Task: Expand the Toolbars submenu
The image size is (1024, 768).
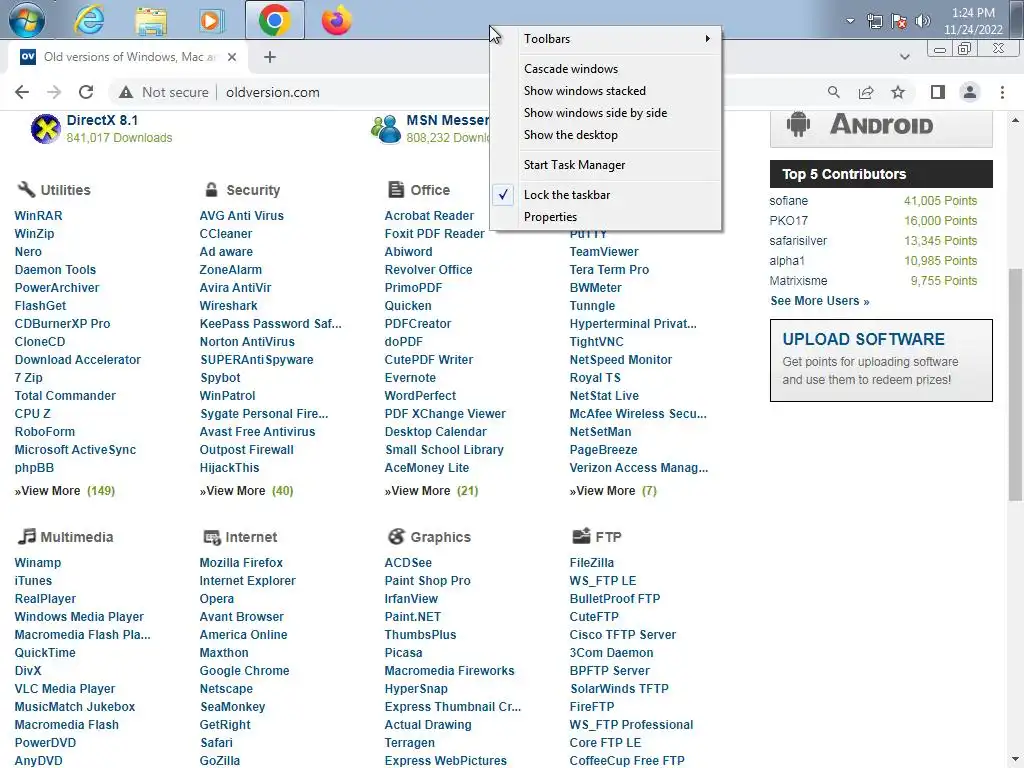Action: [x=606, y=39]
